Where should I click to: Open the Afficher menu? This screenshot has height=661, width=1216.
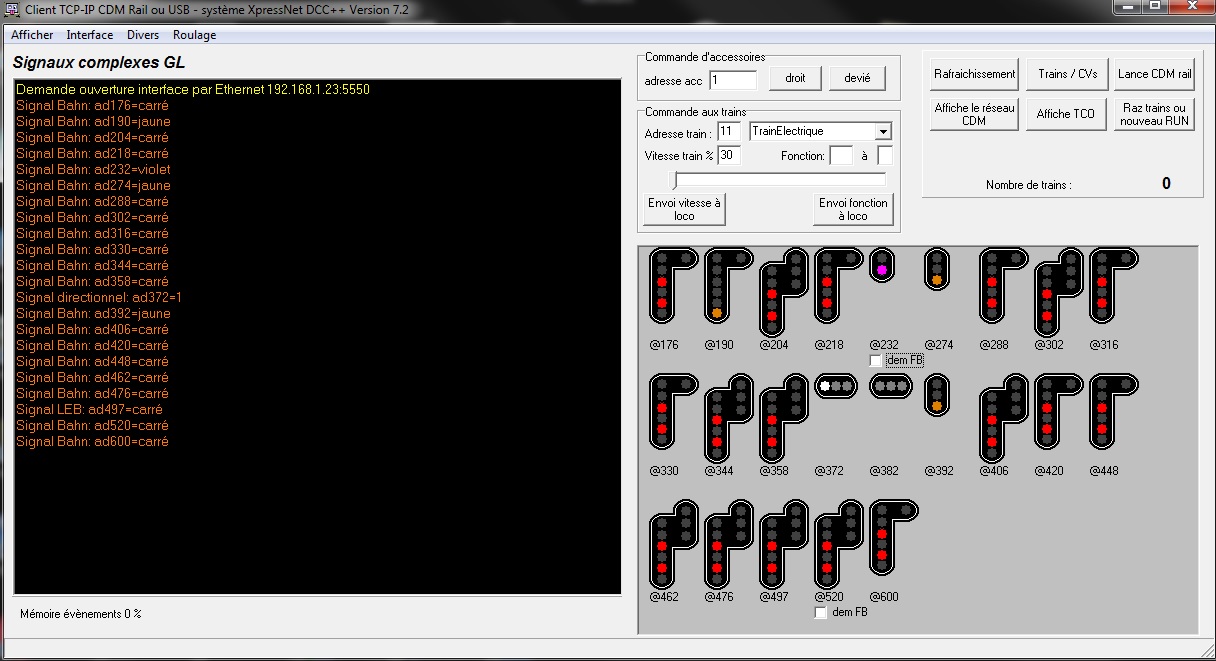click(32, 35)
